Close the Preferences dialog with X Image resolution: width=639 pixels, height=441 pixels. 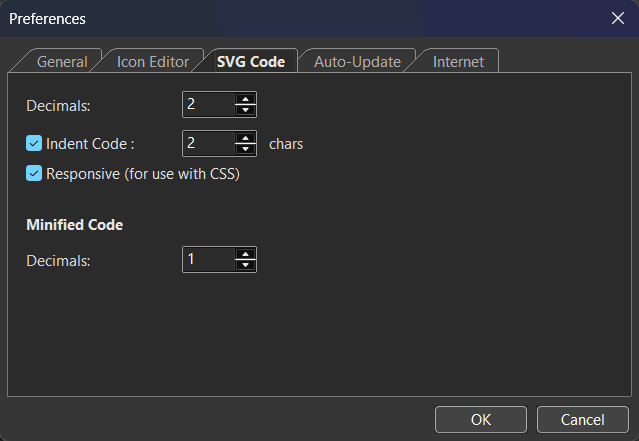(617, 18)
